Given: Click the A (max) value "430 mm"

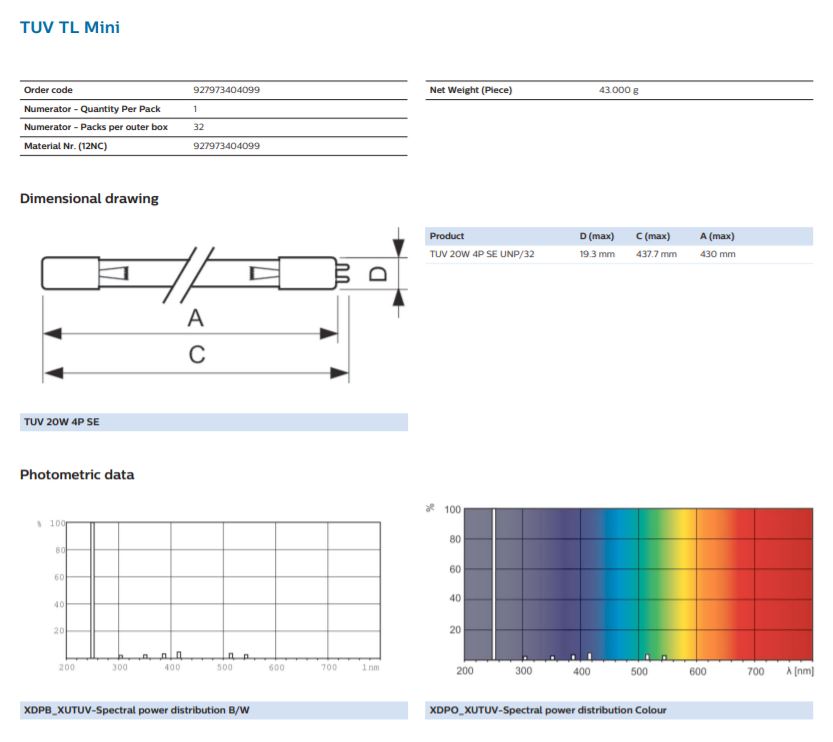Looking at the screenshot, I should (718, 254).
